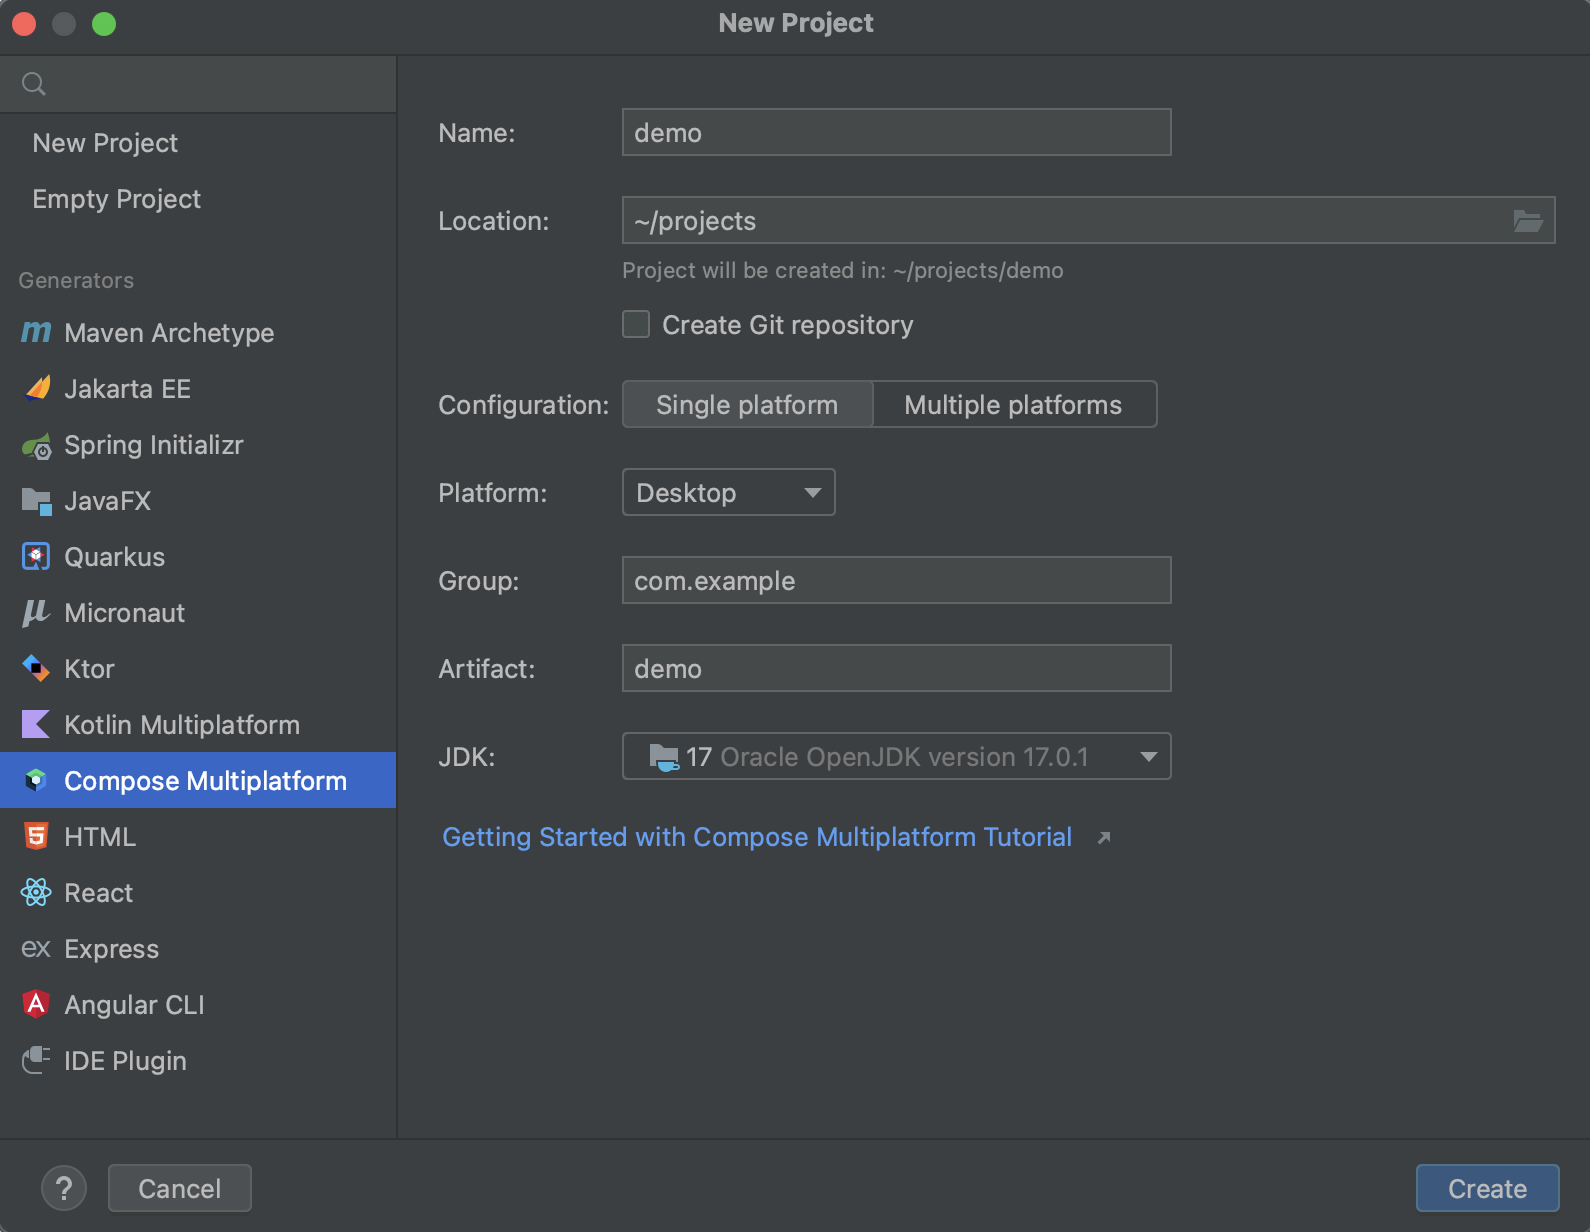The width and height of the screenshot is (1590, 1232).
Task: Click the Quarkus logo icon
Action: 36,557
